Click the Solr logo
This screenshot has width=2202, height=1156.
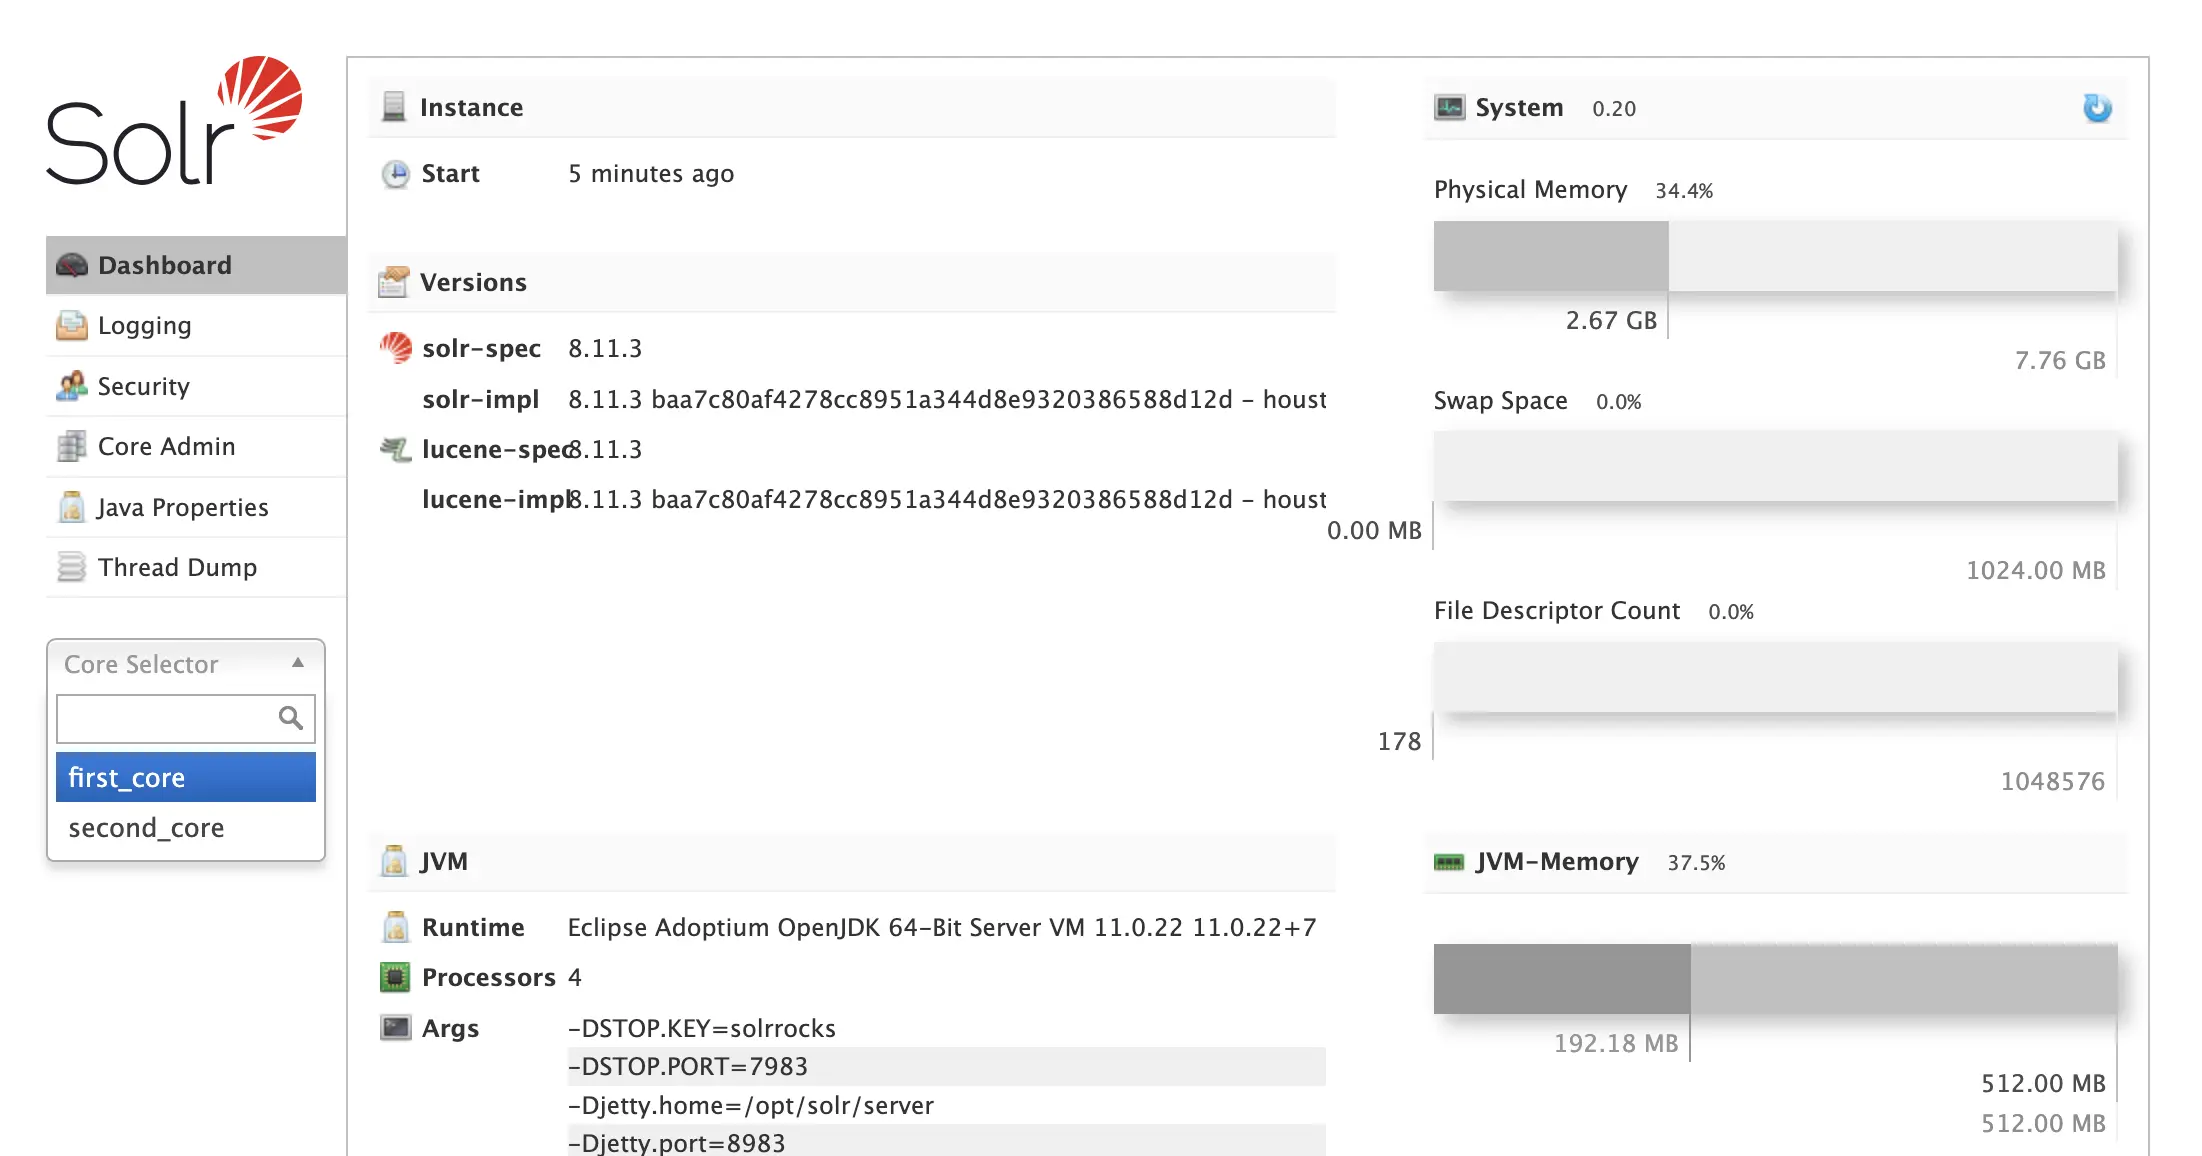coord(174,121)
